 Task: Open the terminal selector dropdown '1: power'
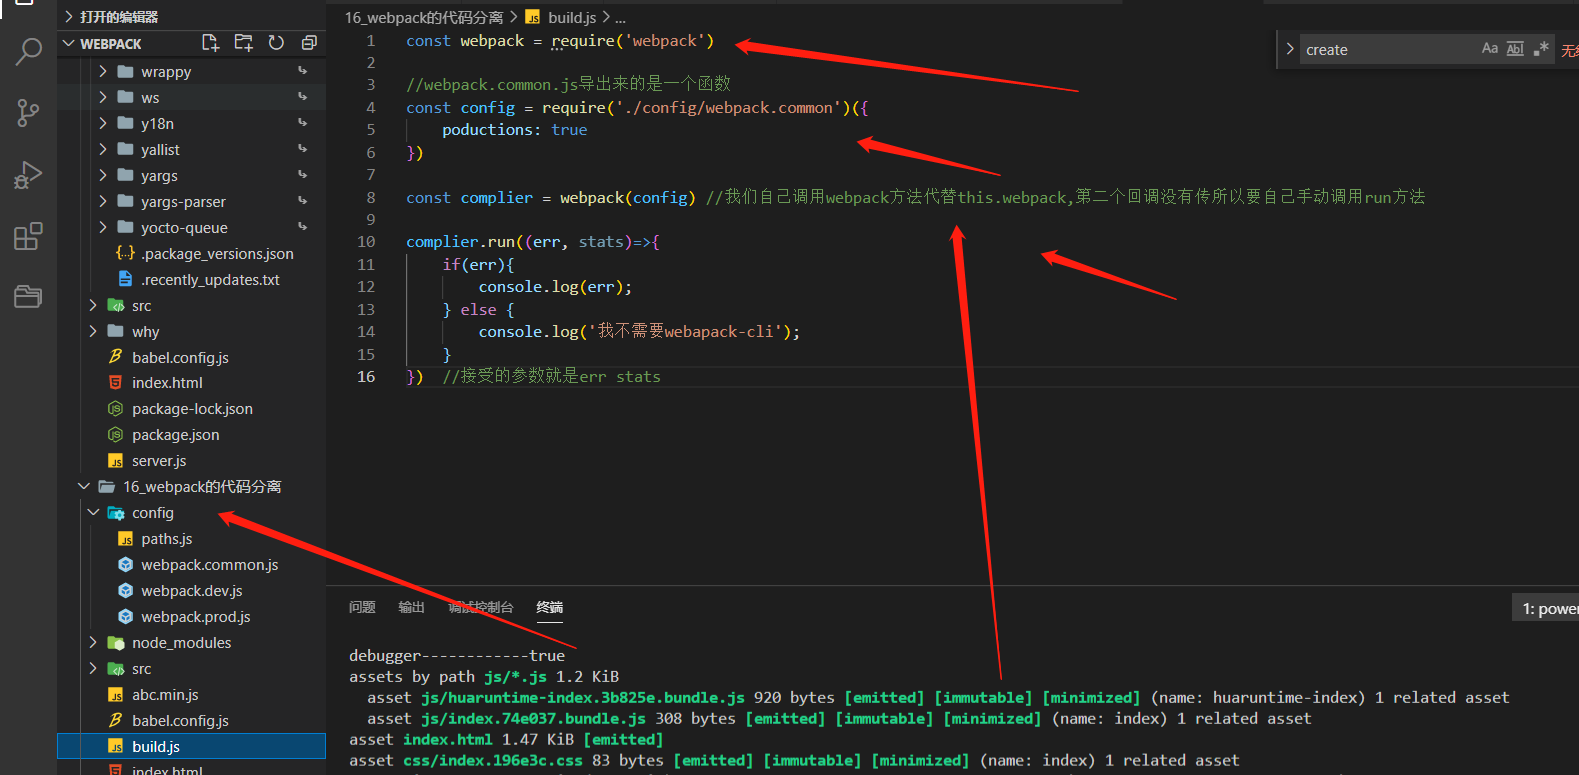point(1546,608)
